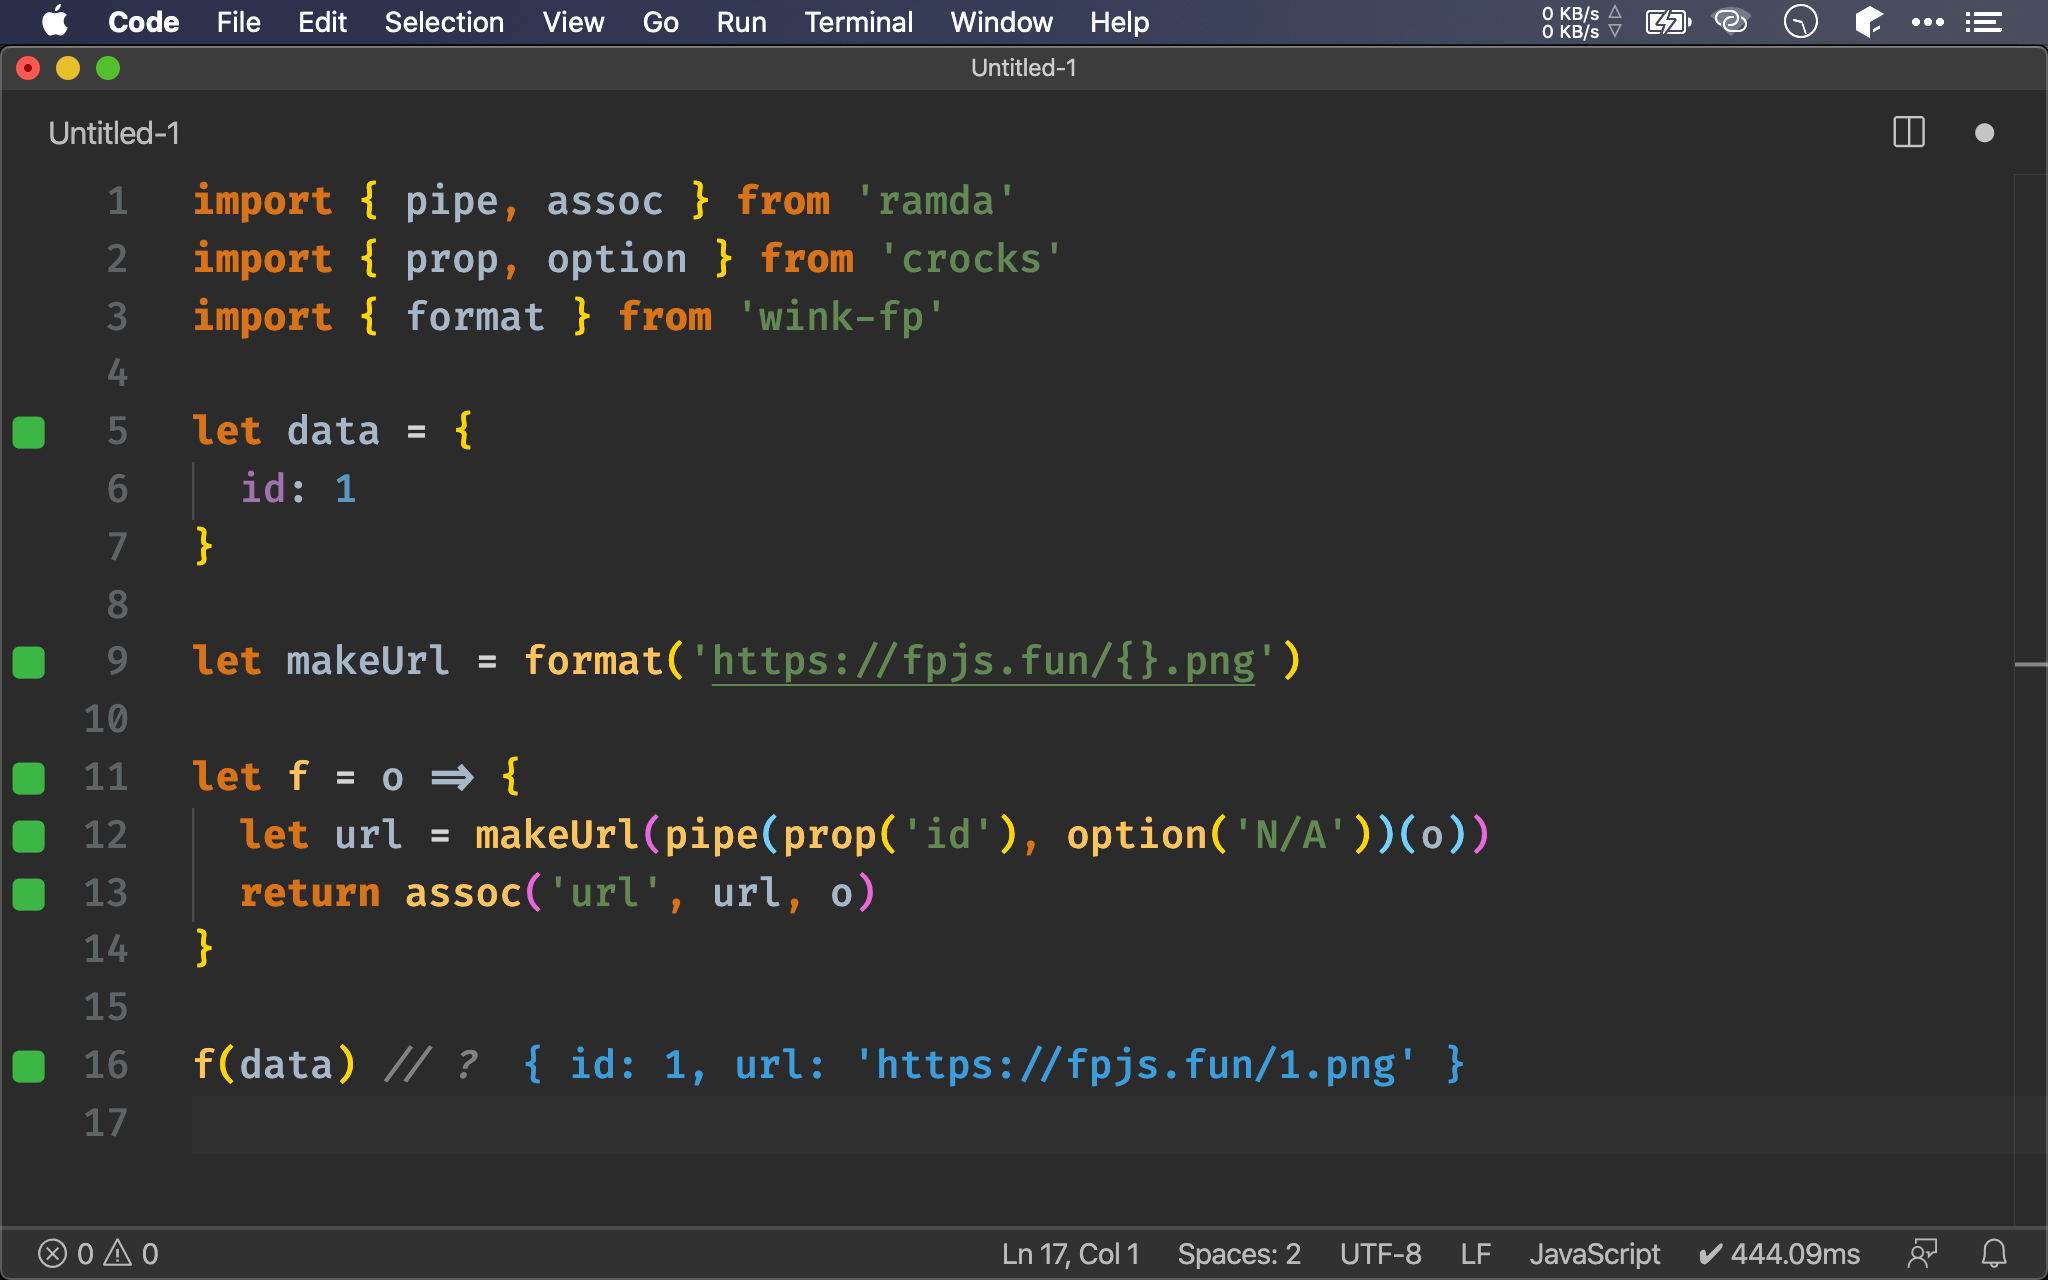Viewport: 2048px width, 1280px height.
Task: Click the battery charging icon
Action: click(1668, 22)
